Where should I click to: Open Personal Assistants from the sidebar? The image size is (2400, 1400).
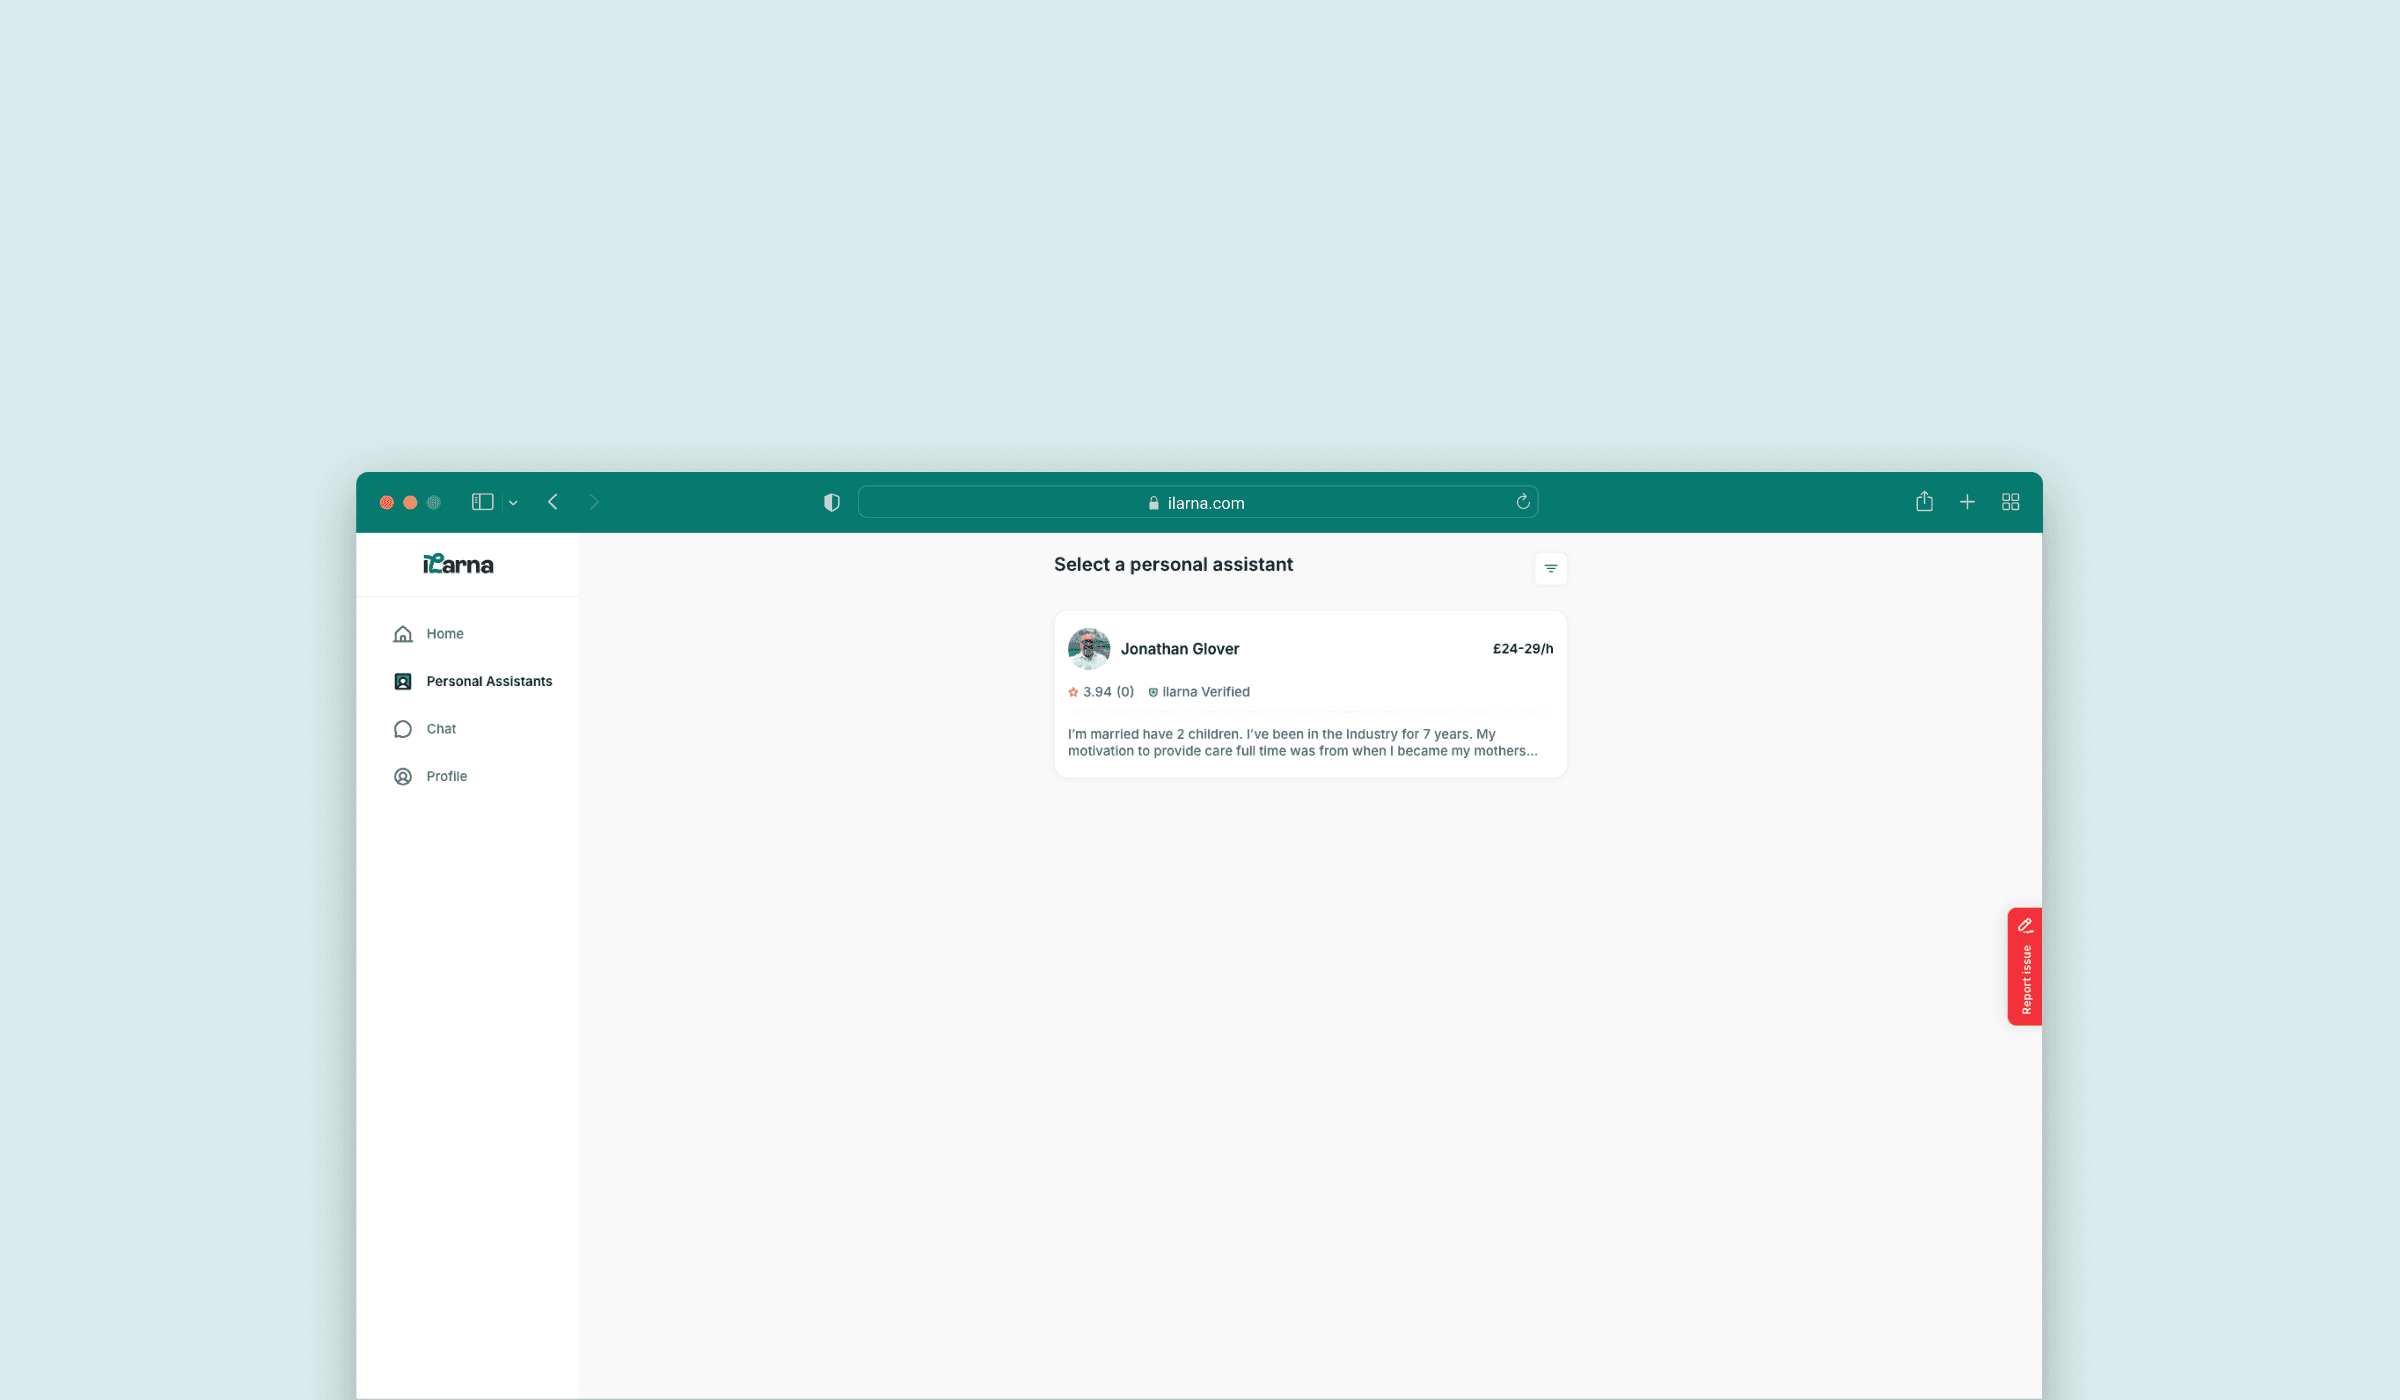(488, 681)
